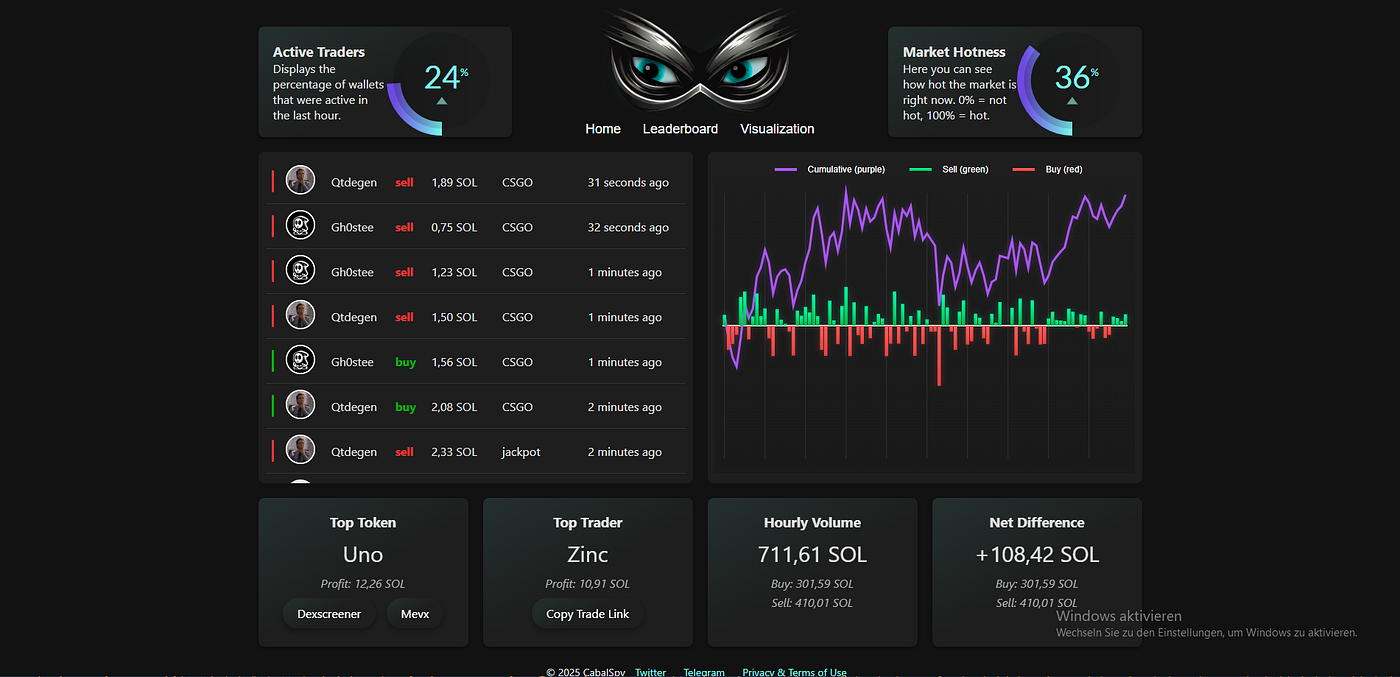Open the Home page
The height and width of the screenshot is (677, 1400).
point(603,129)
